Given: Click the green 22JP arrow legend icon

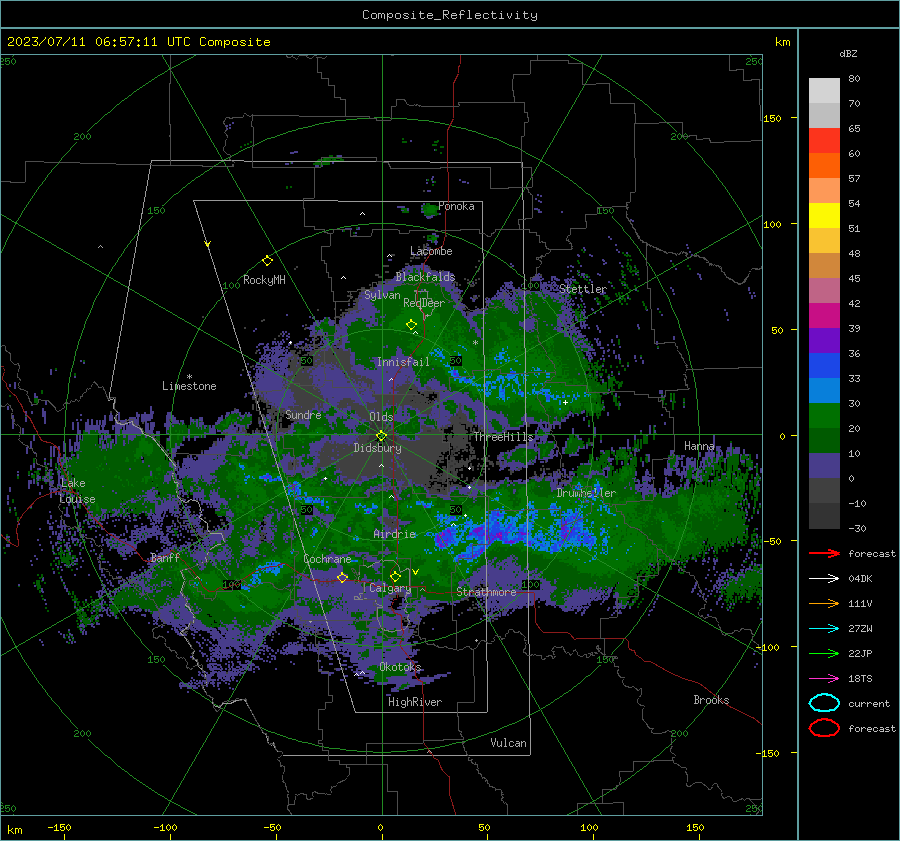Looking at the screenshot, I should [824, 653].
